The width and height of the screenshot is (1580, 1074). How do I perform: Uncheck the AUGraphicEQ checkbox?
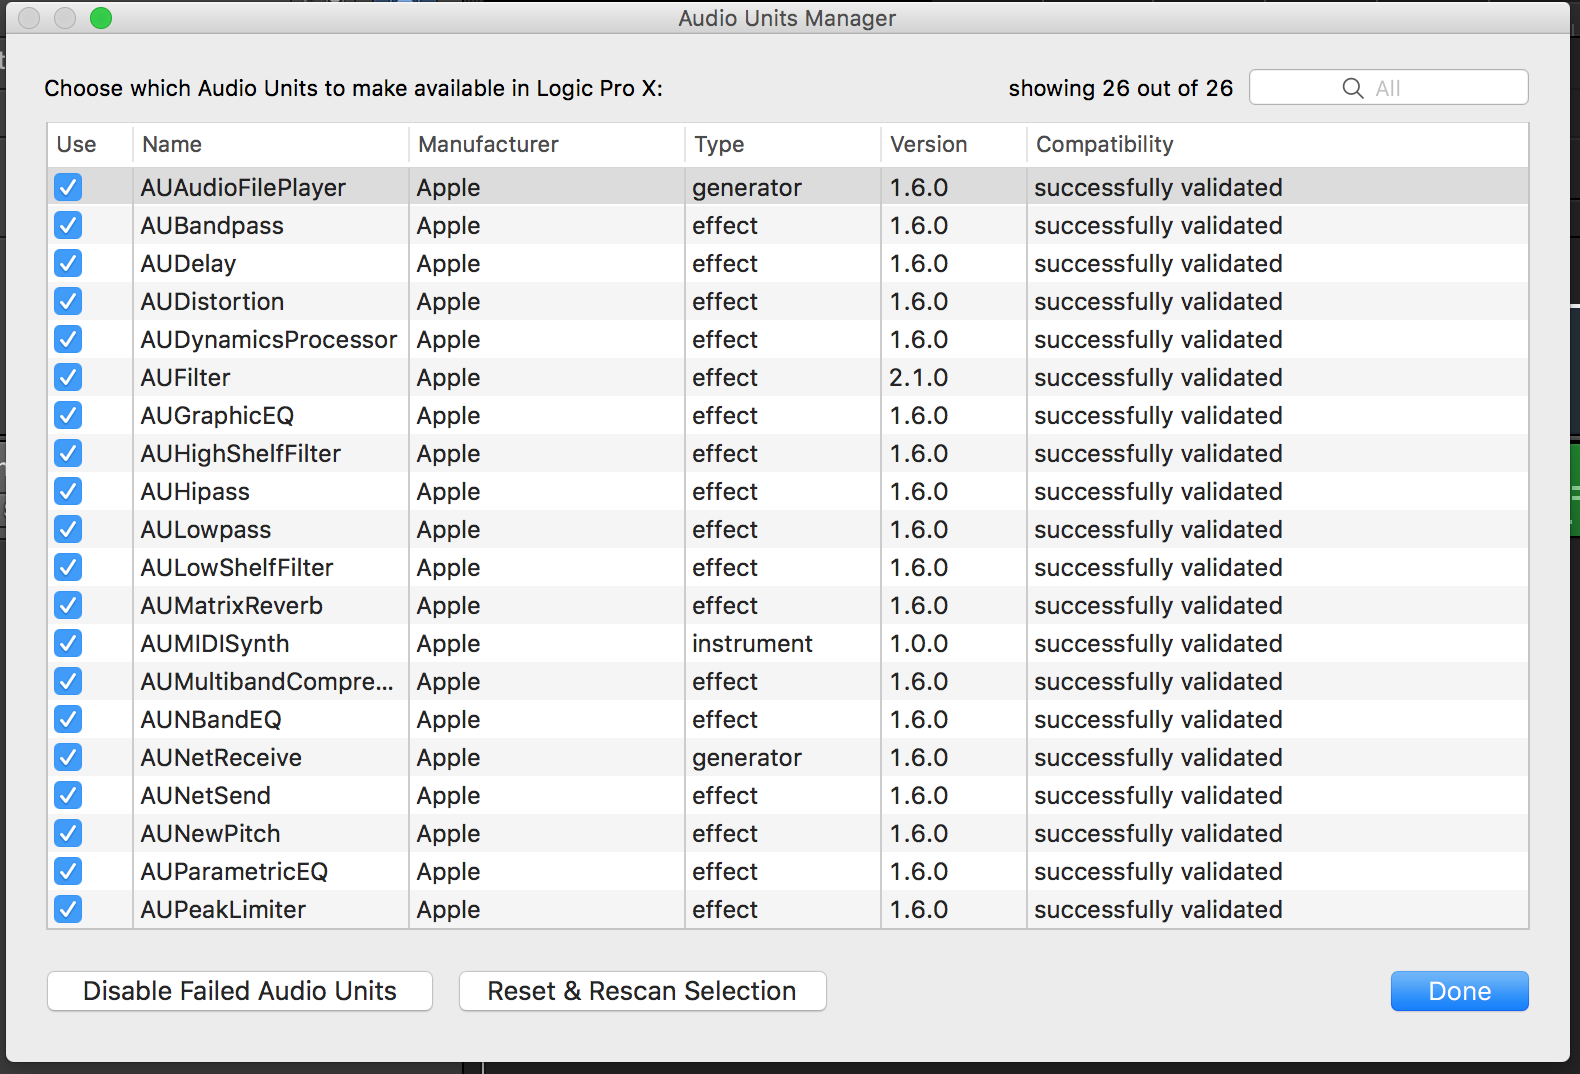tap(68, 415)
